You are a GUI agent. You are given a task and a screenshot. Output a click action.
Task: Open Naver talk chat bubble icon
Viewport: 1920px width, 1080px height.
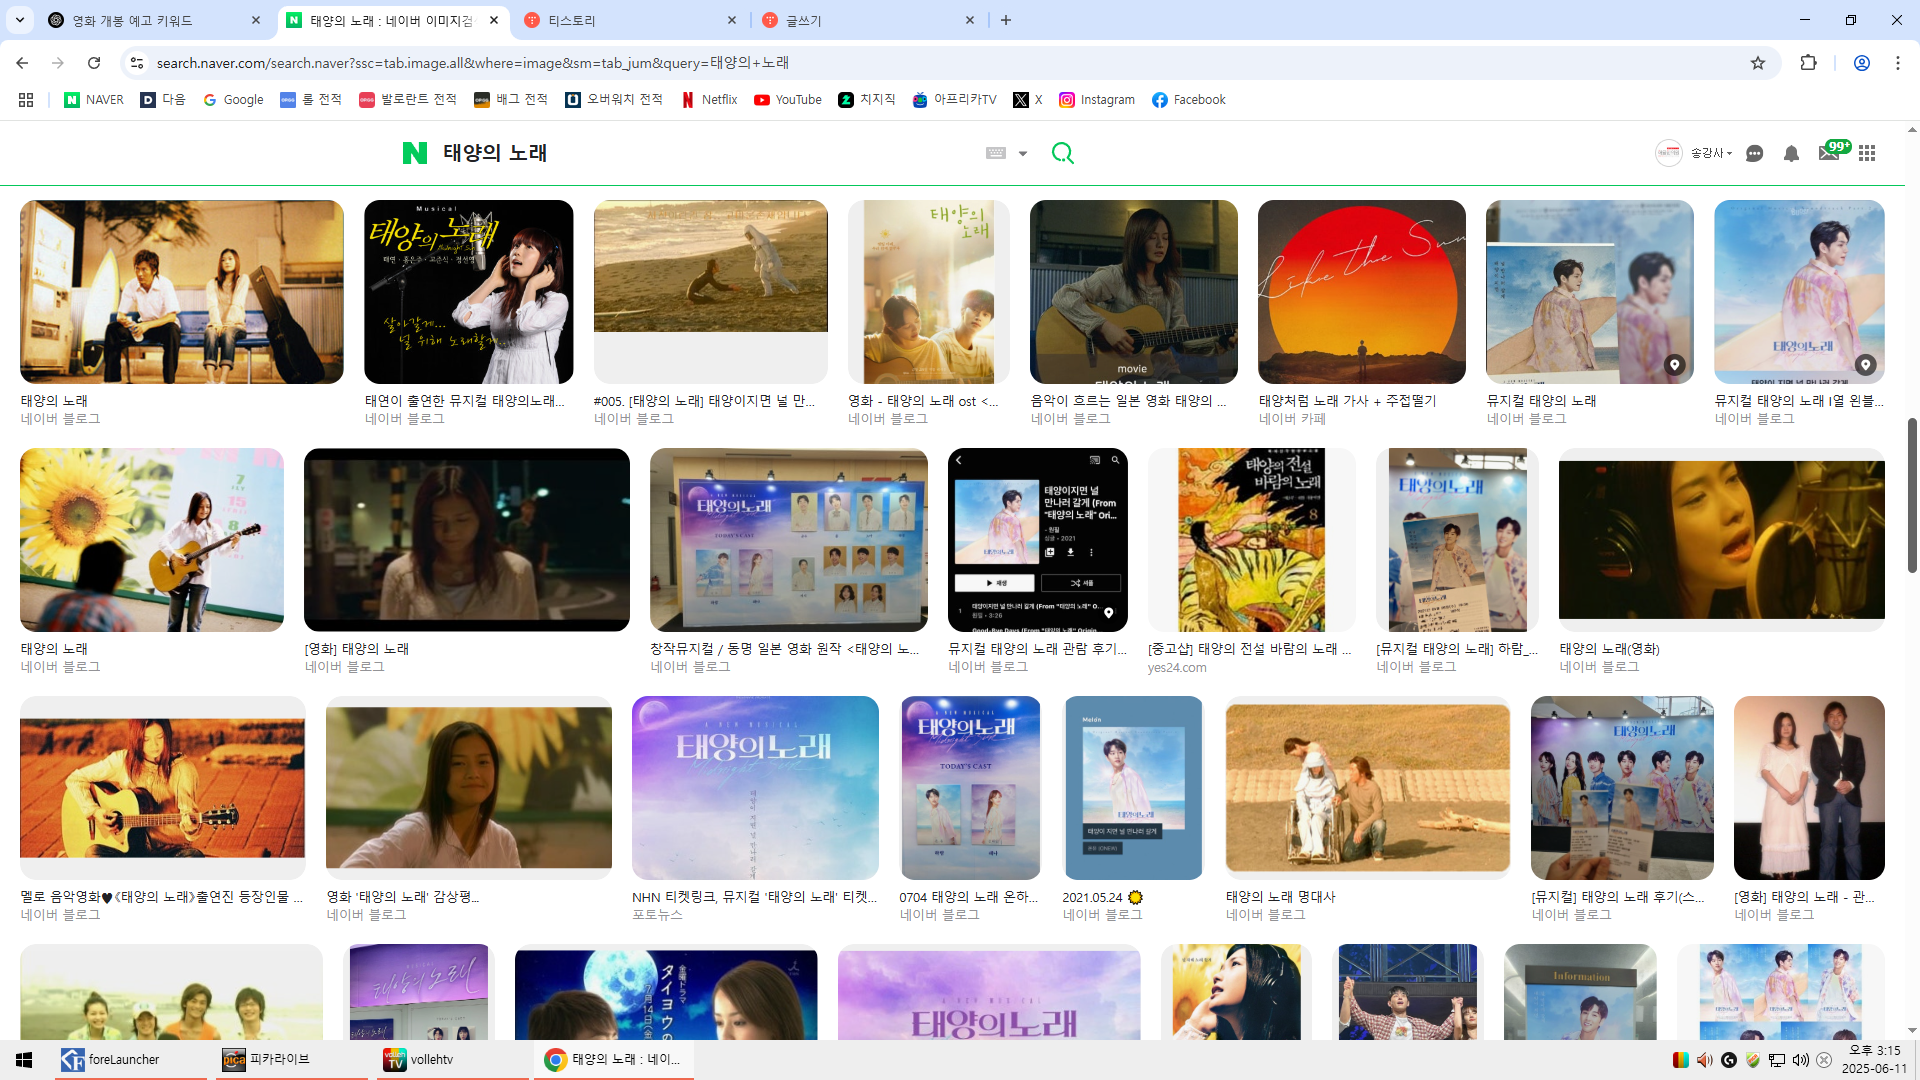[1754, 153]
